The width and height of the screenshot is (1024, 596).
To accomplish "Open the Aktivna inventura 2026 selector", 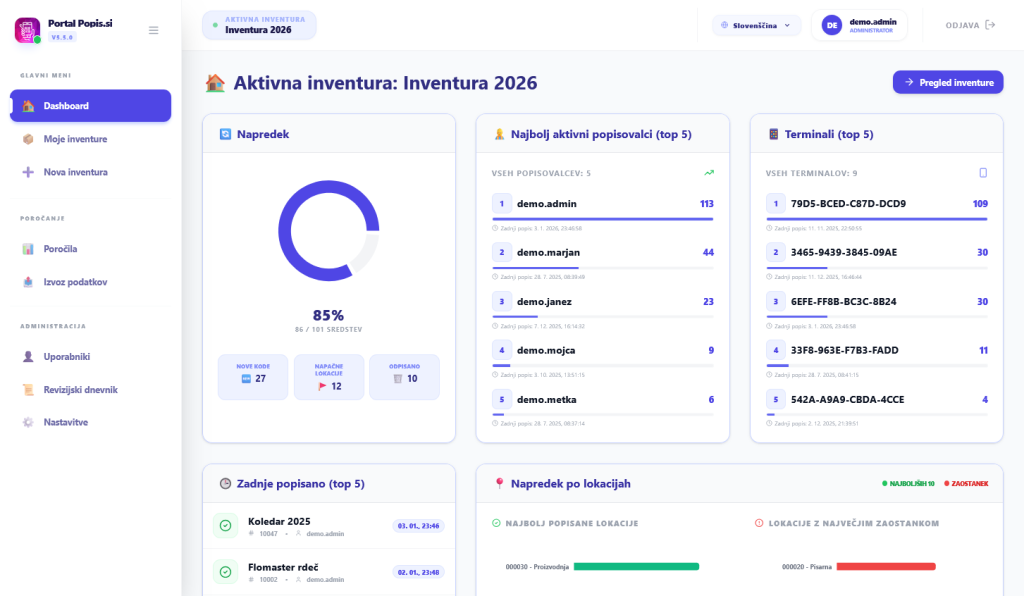I will click(x=259, y=25).
